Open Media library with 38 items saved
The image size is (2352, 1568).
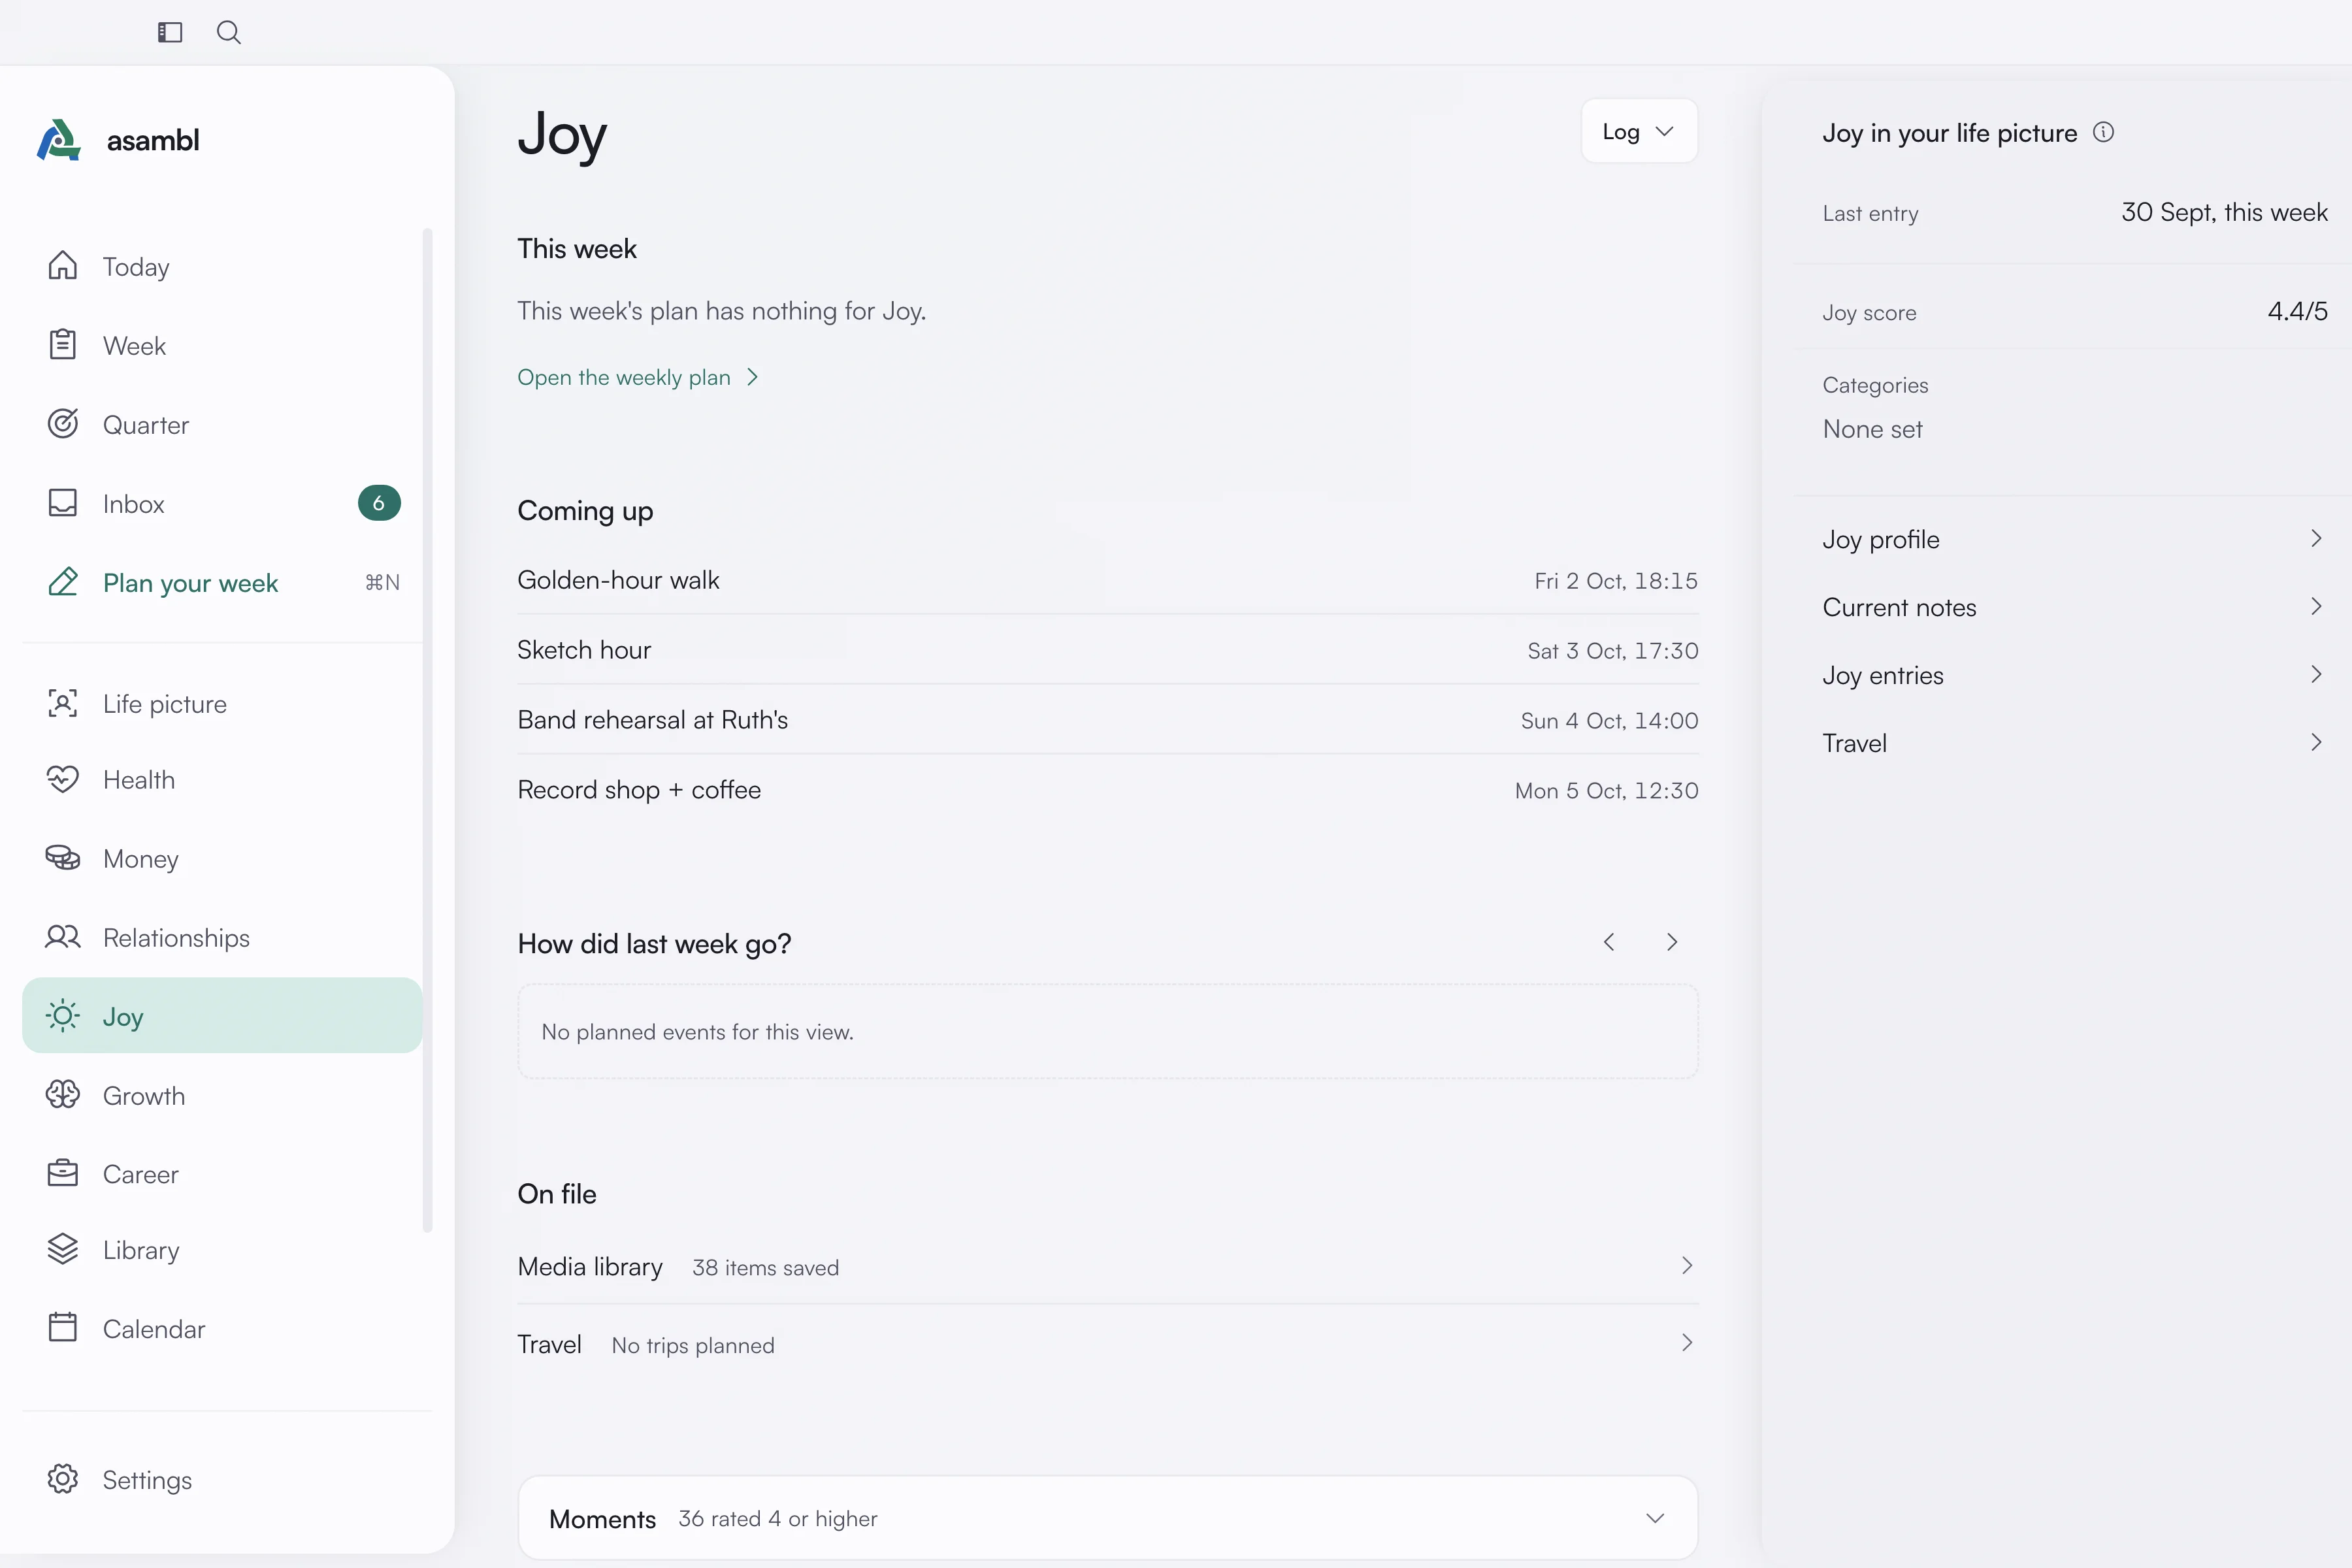[x=1108, y=1266]
